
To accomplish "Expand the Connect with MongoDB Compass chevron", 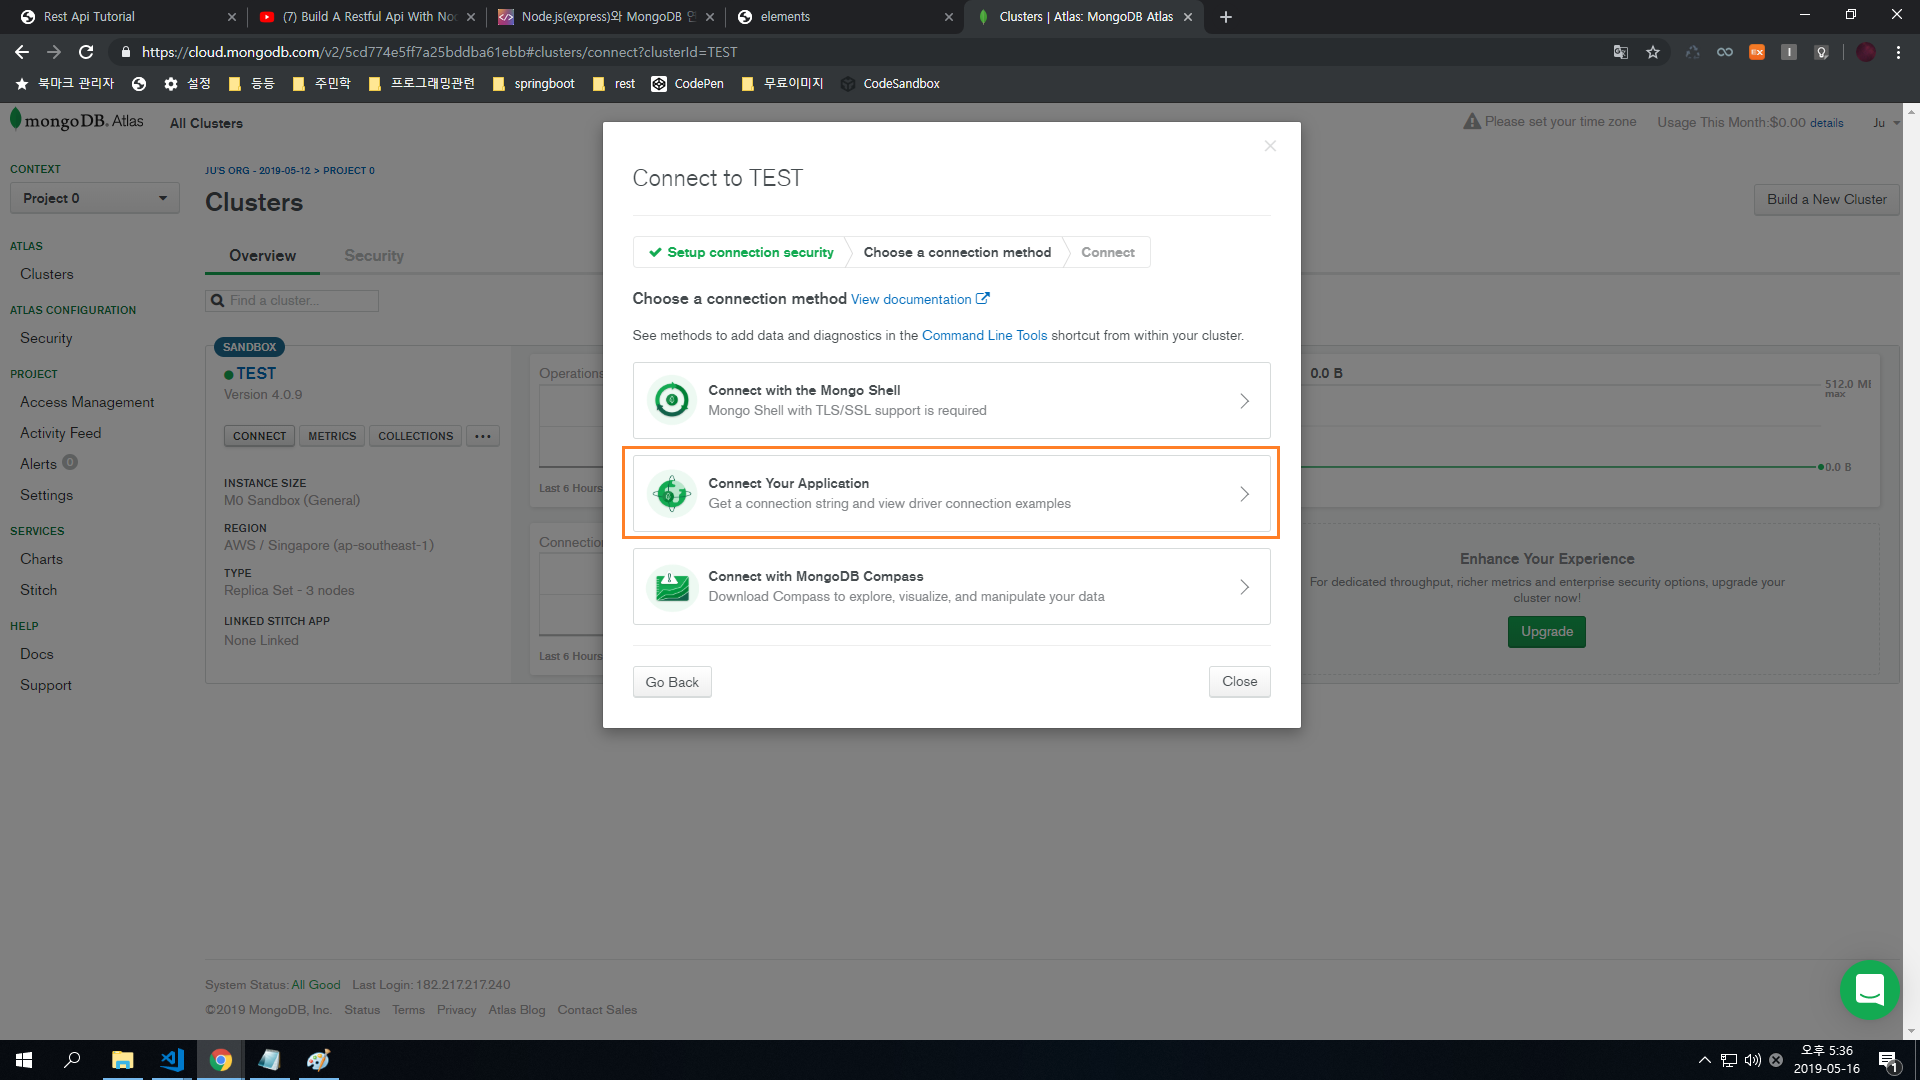I will 1245,587.
